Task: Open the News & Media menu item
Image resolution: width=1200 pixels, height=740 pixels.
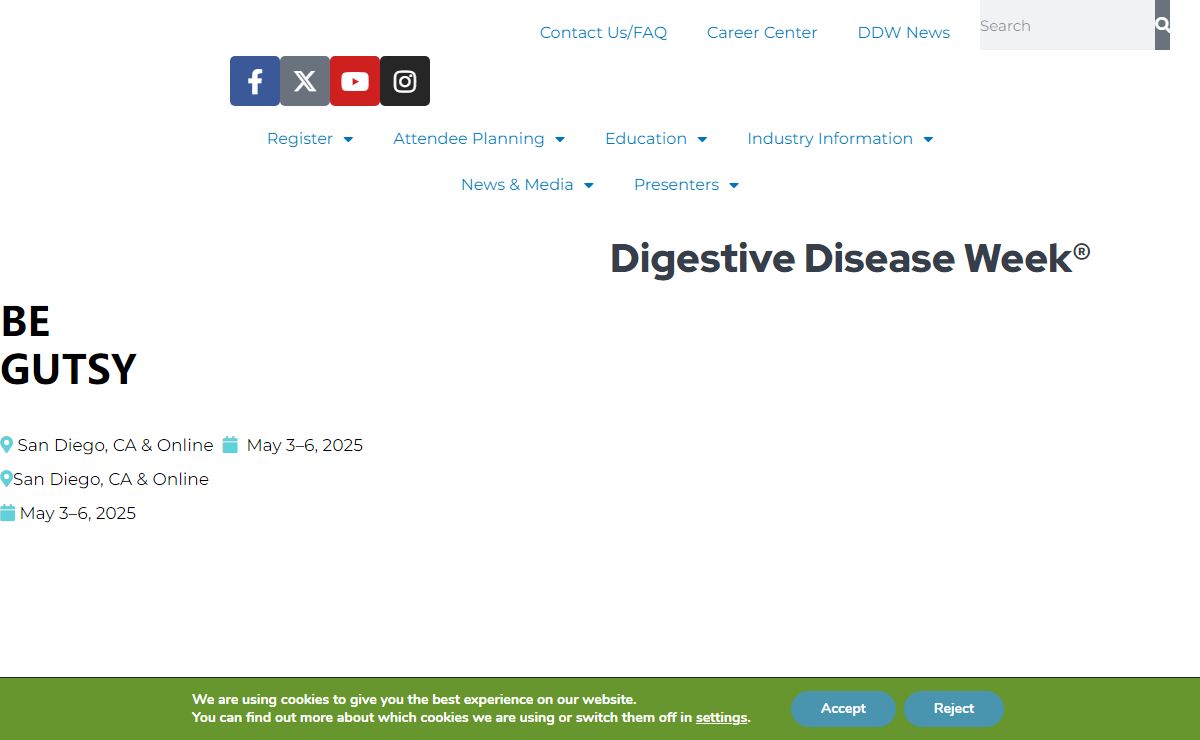Action: (517, 185)
